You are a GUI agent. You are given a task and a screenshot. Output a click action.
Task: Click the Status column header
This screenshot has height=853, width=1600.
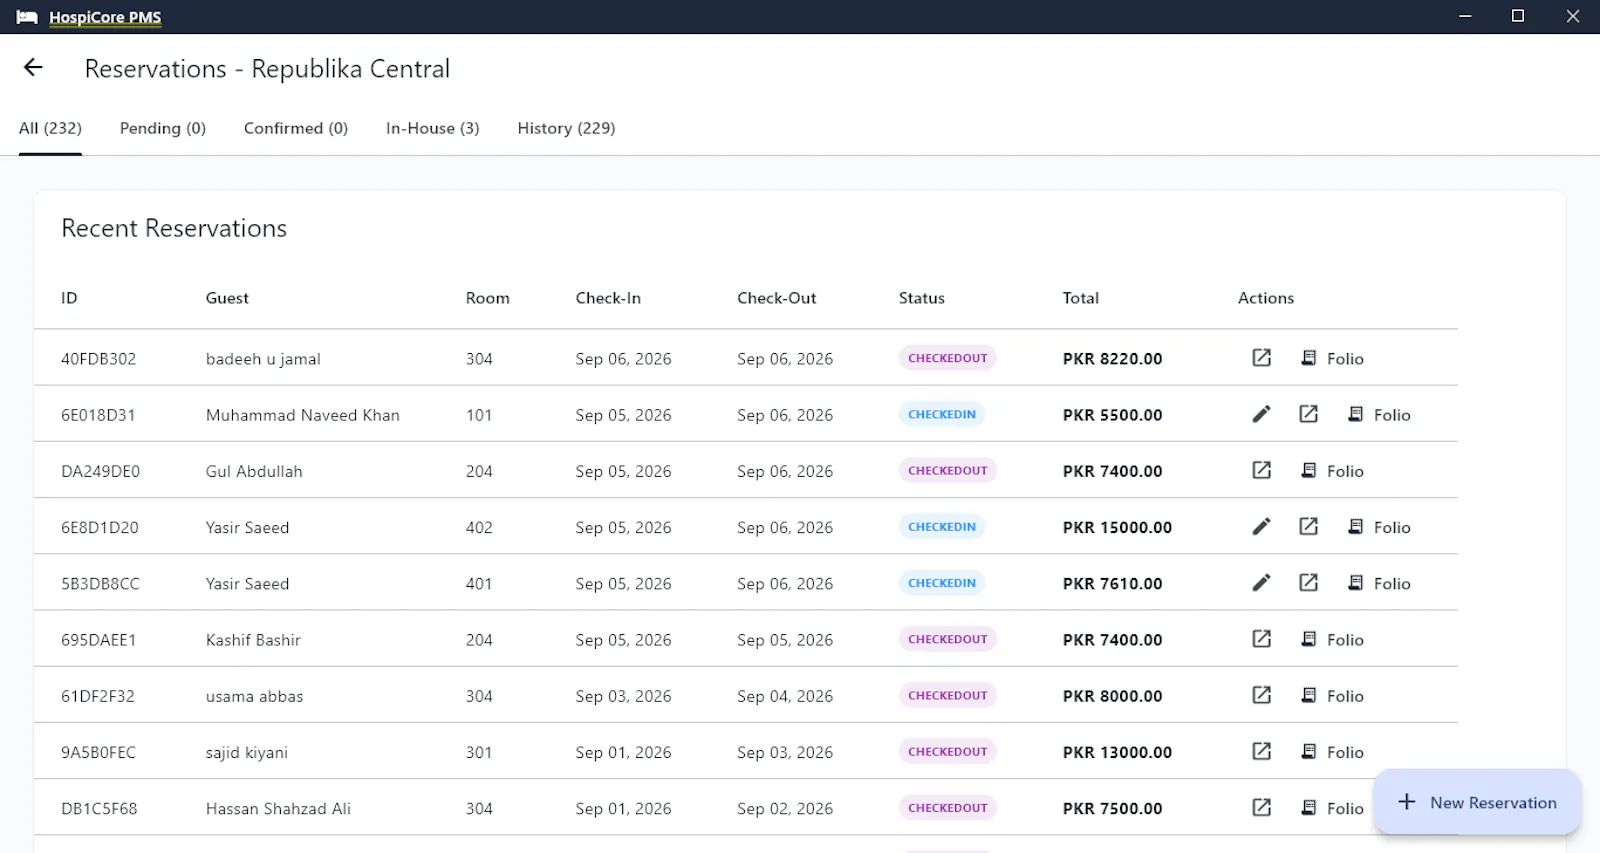pyautogui.click(x=922, y=298)
